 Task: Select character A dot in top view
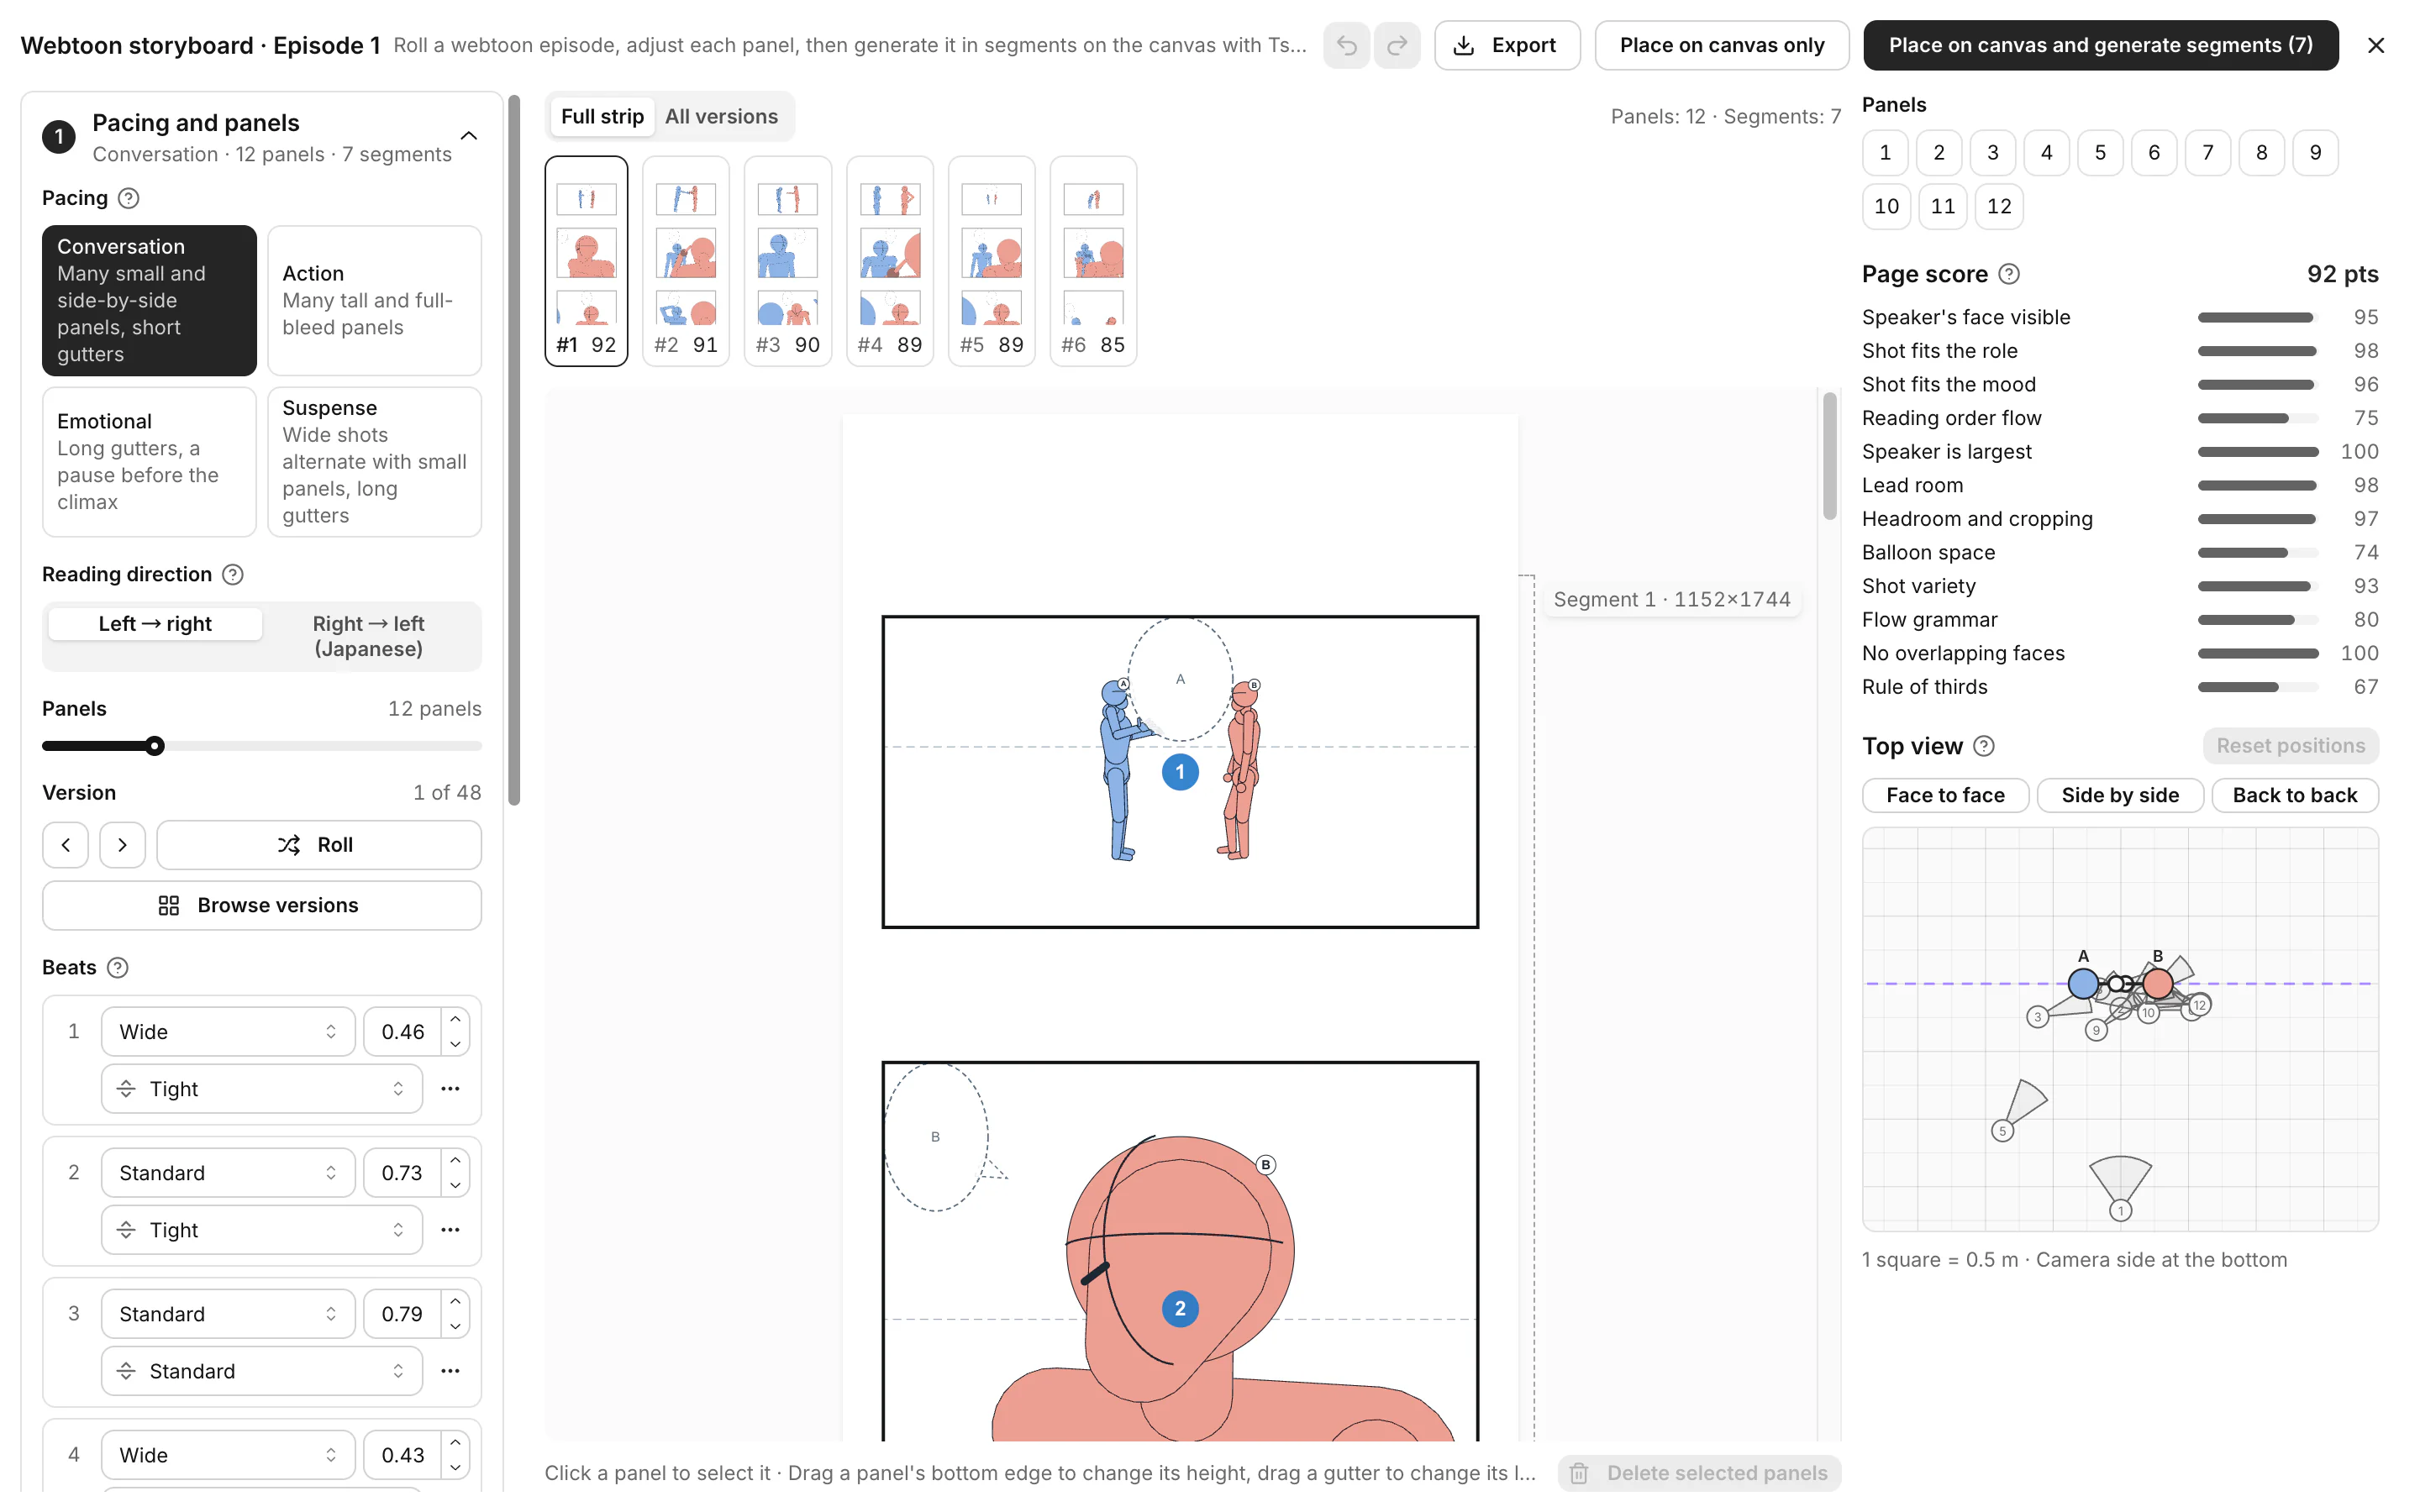coord(2083,984)
